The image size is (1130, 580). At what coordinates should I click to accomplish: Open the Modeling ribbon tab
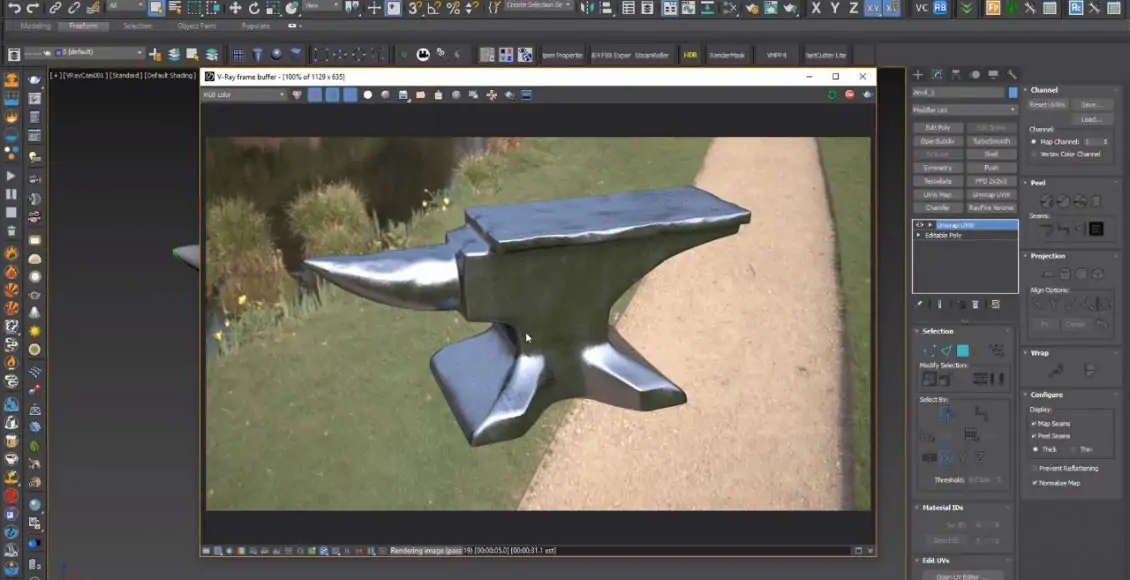[36, 26]
